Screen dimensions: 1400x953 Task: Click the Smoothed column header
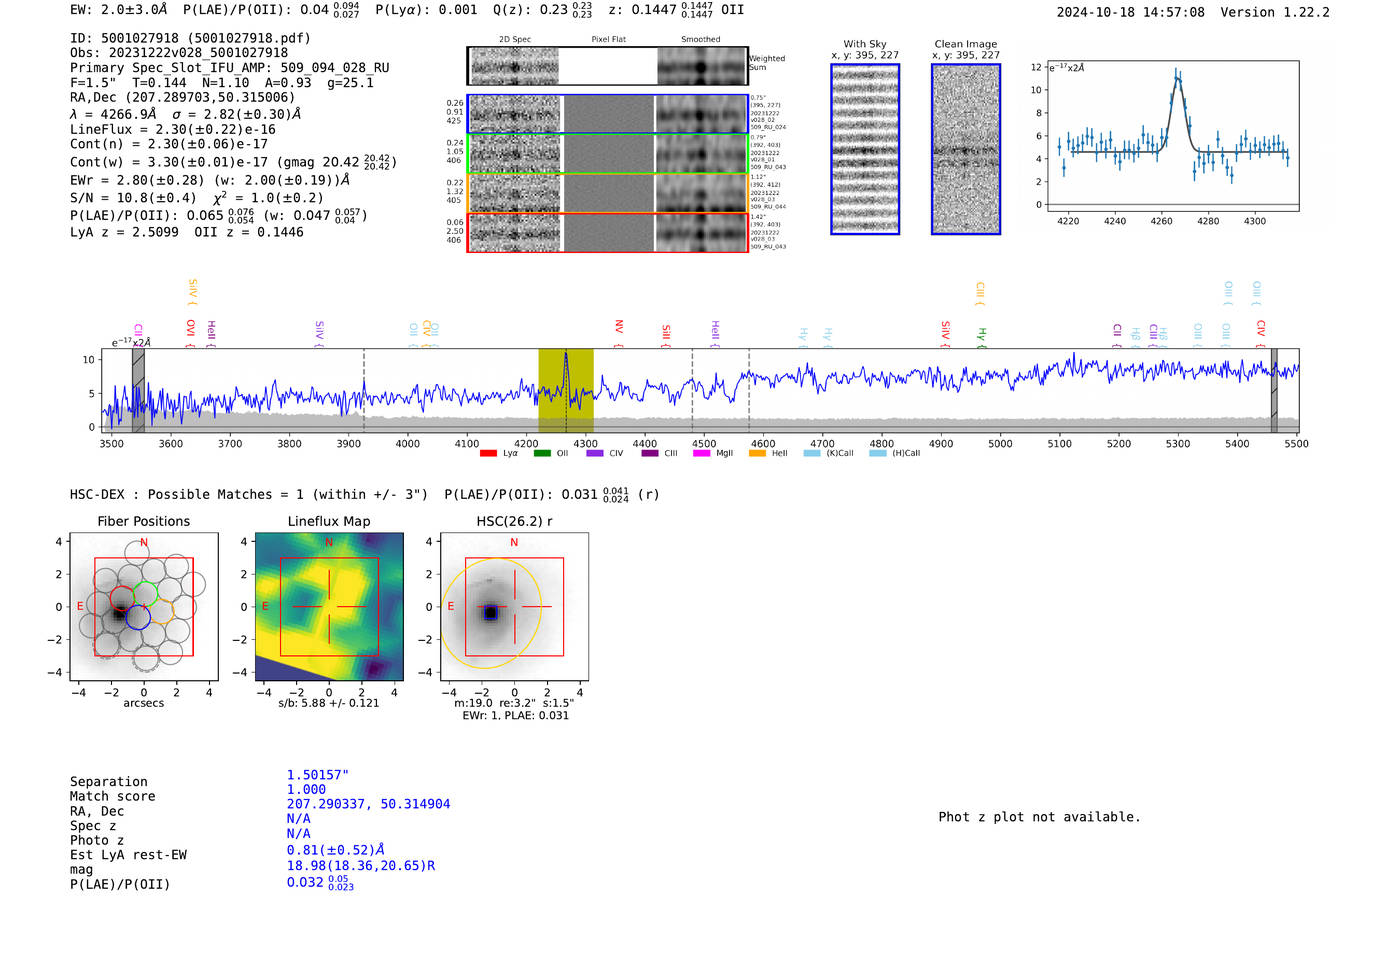click(700, 40)
